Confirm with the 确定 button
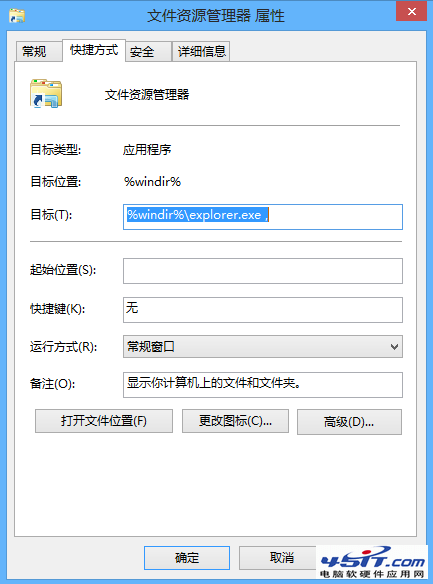This screenshot has width=433, height=584. pos(187,558)
